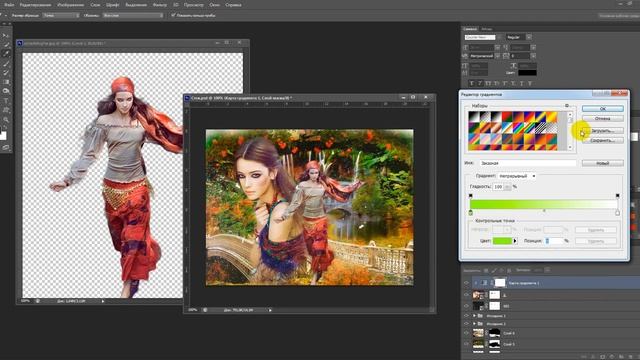Click the girl cutout document status bar arrow
The image size is (640, 360).
103,301
